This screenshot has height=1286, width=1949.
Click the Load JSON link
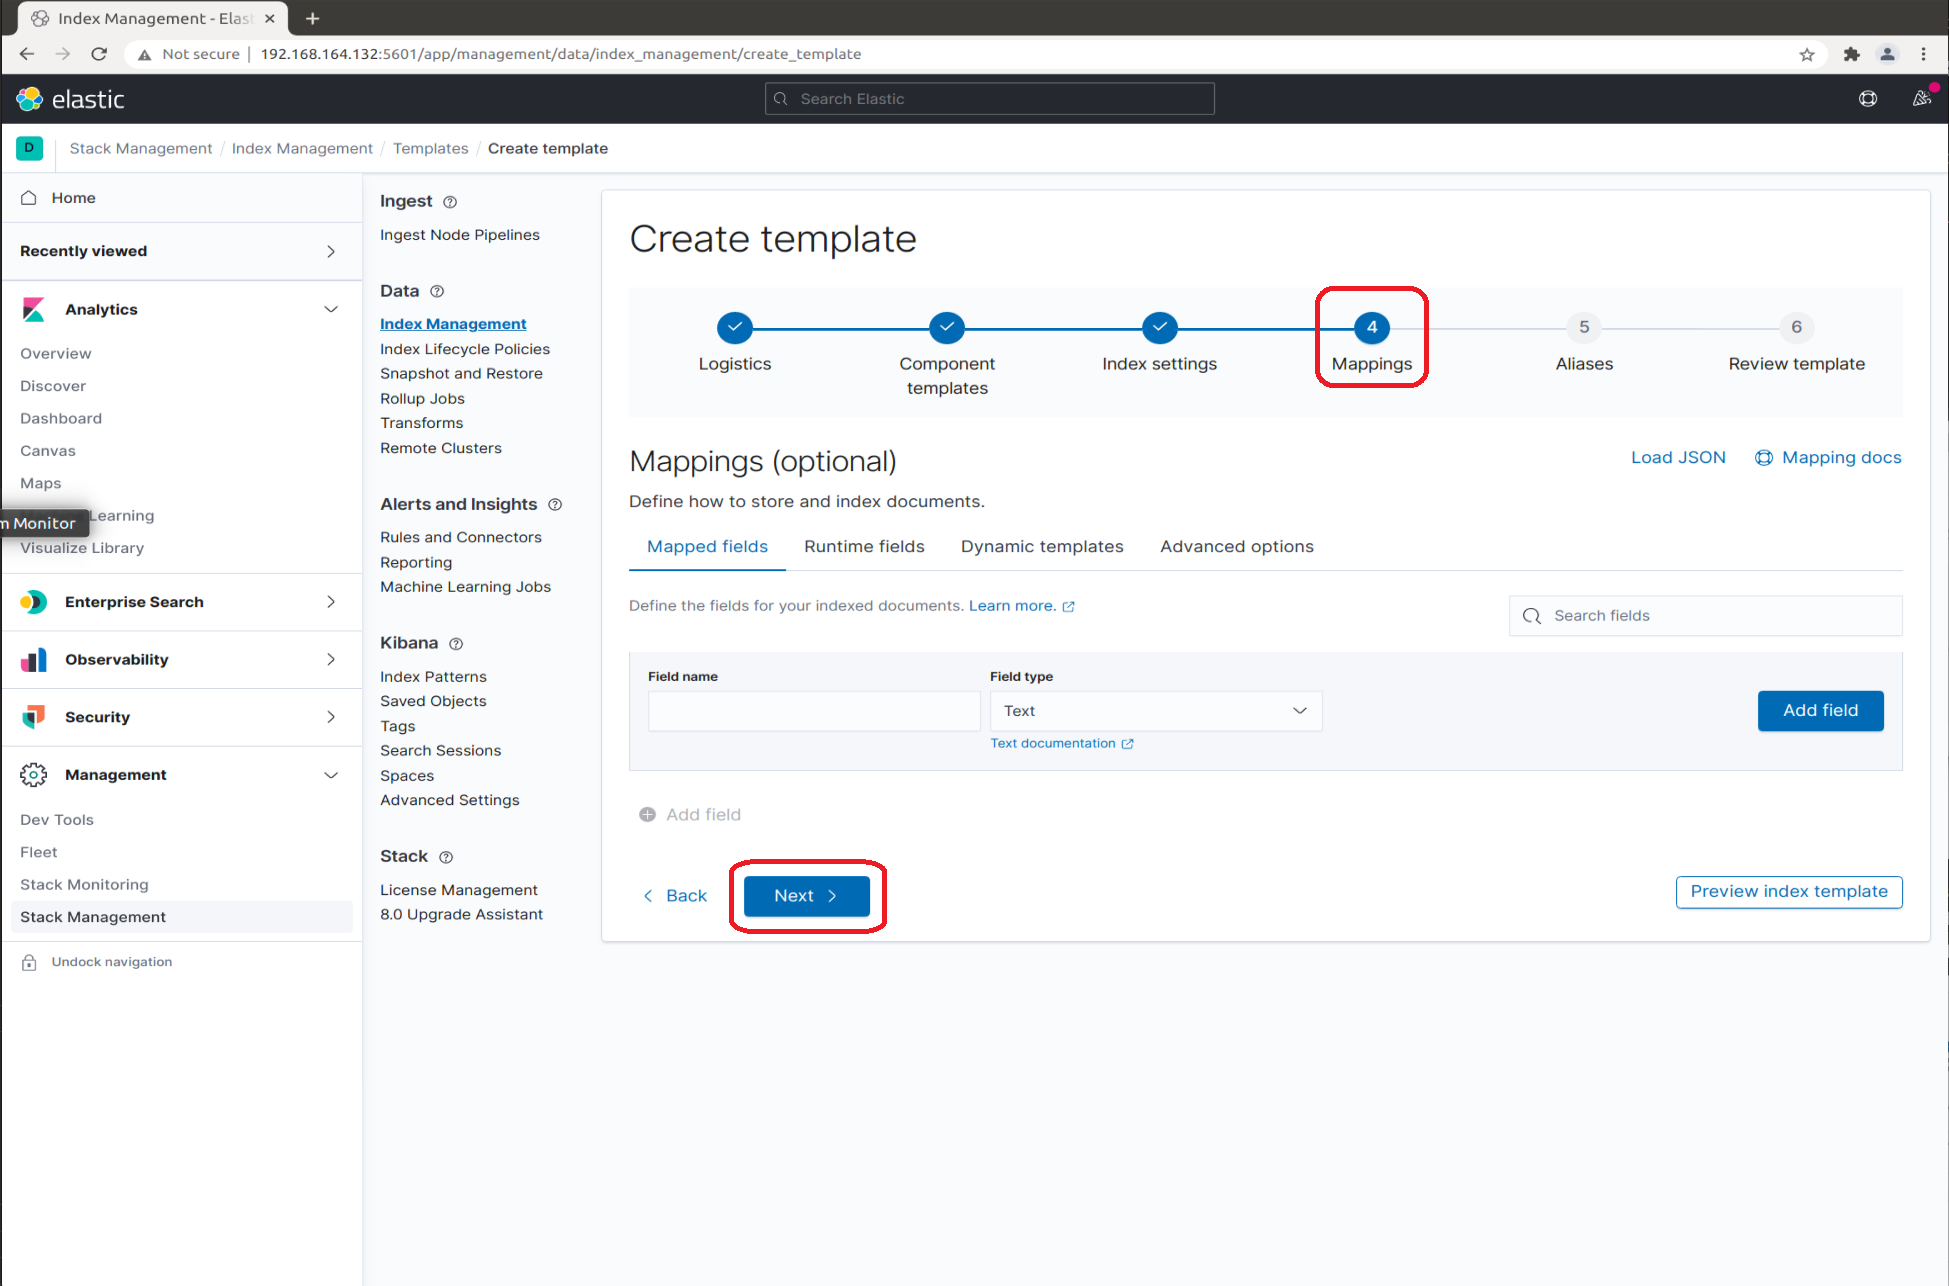coord(1678,457)
